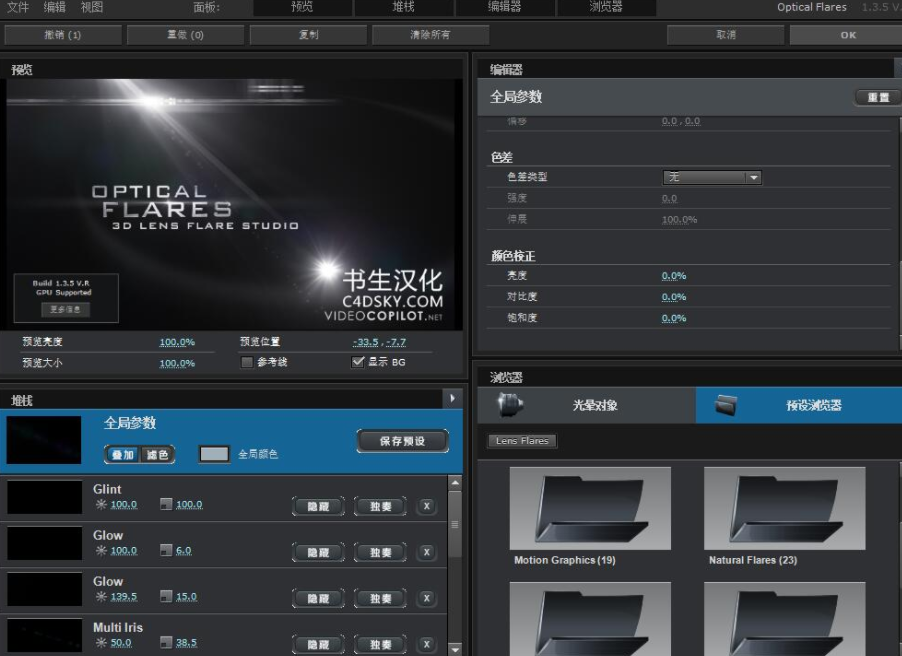The height and width of the screenshot is (656, 902).
Task: Click brightness star icon of Glow 139.5
Action: pos(101,597)
